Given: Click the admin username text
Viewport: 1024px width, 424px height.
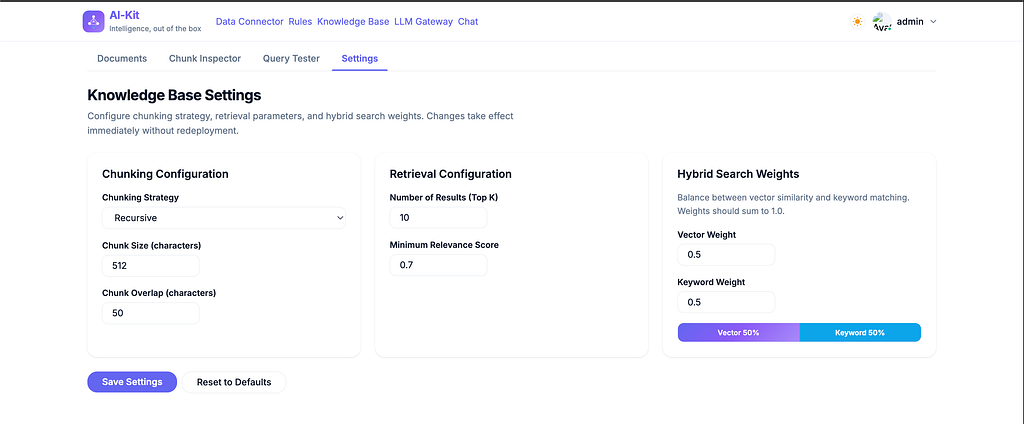Looking at the screenshot, I should pyautogui.click(x=910, y=22).
